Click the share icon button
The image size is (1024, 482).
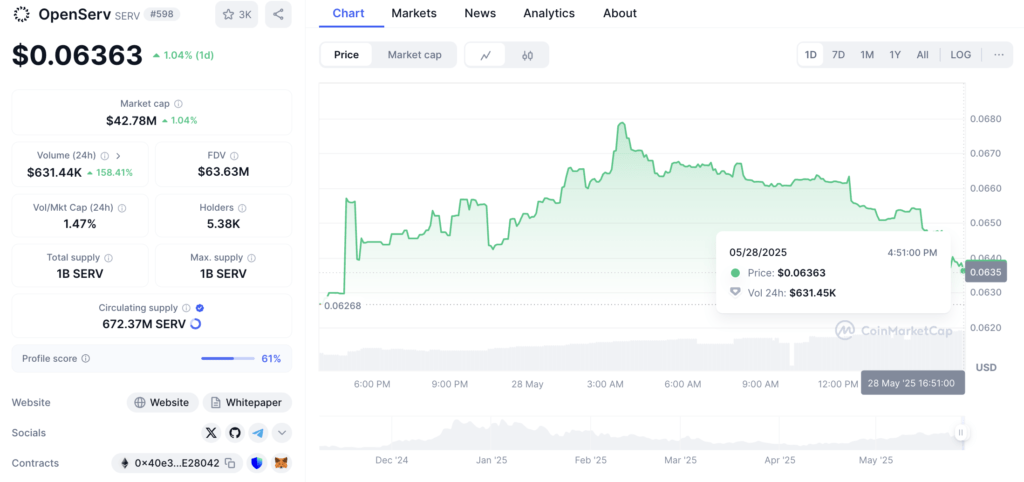278,14
